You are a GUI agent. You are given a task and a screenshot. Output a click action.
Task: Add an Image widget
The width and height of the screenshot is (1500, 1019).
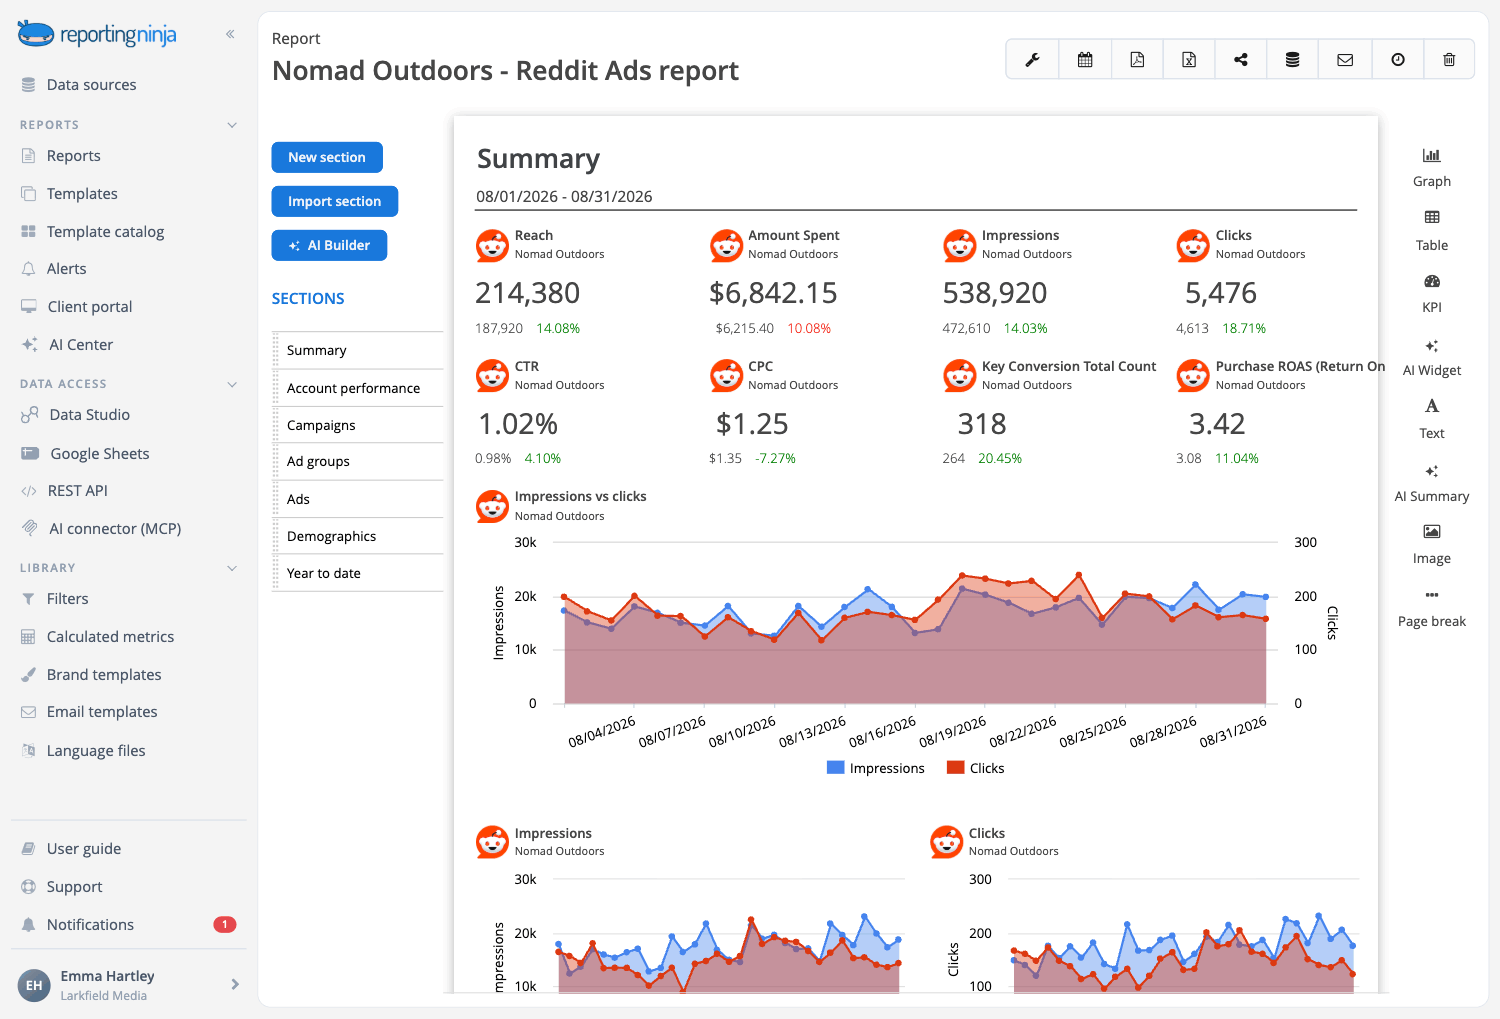coord(1432,545)
